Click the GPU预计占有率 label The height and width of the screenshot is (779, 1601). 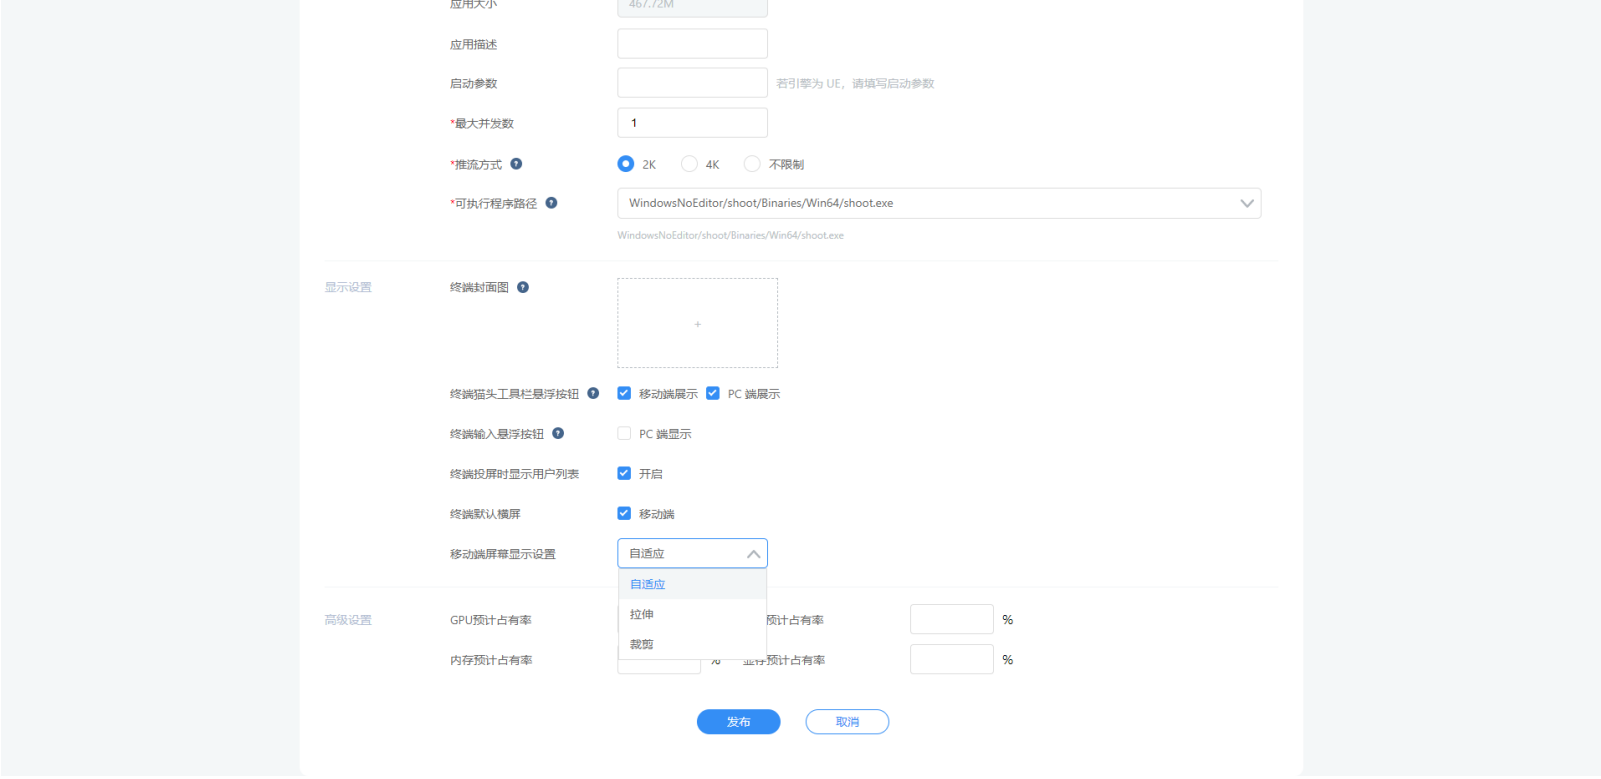coord(491,620)
